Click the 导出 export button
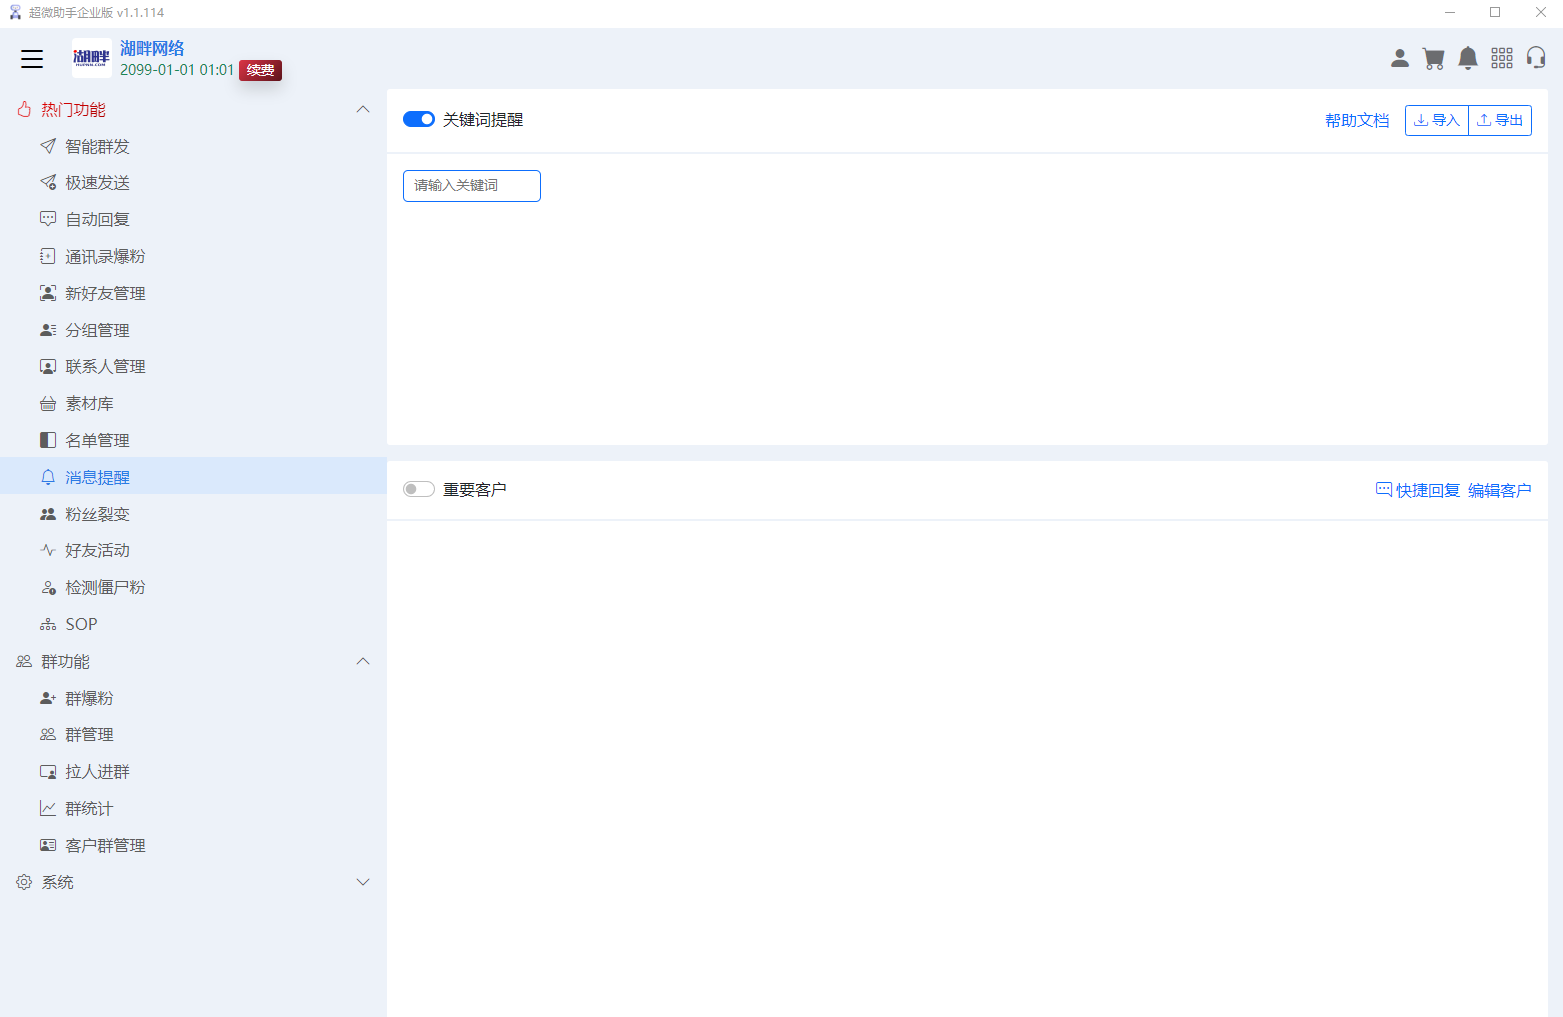The height and width of the screenshot is (1017, 1563). 1500,121
